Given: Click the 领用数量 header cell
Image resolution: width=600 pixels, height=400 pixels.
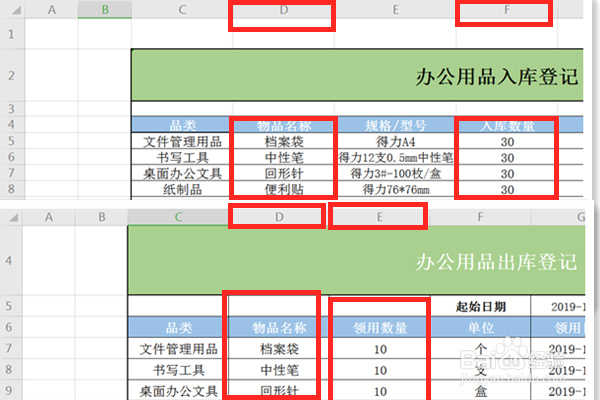Looking at the screenshot, I should (x=380, y=327).
